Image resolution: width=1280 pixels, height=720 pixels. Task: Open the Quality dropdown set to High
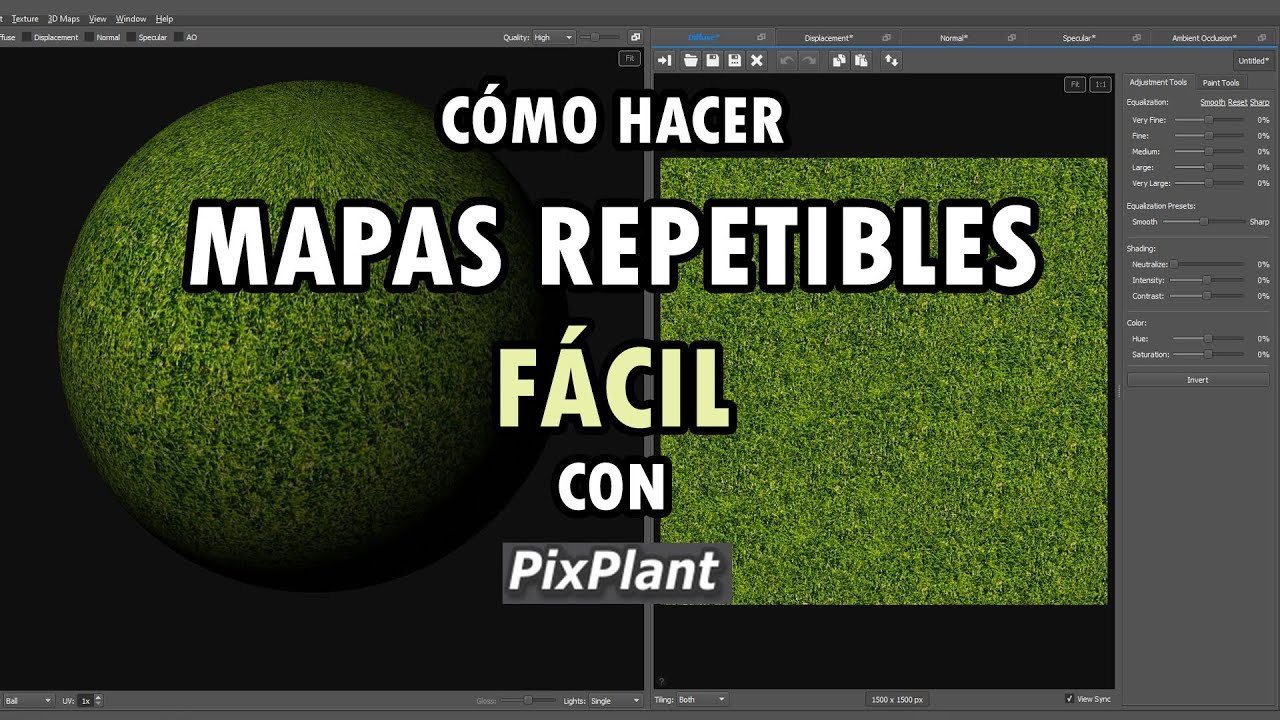tap(553, 37)
